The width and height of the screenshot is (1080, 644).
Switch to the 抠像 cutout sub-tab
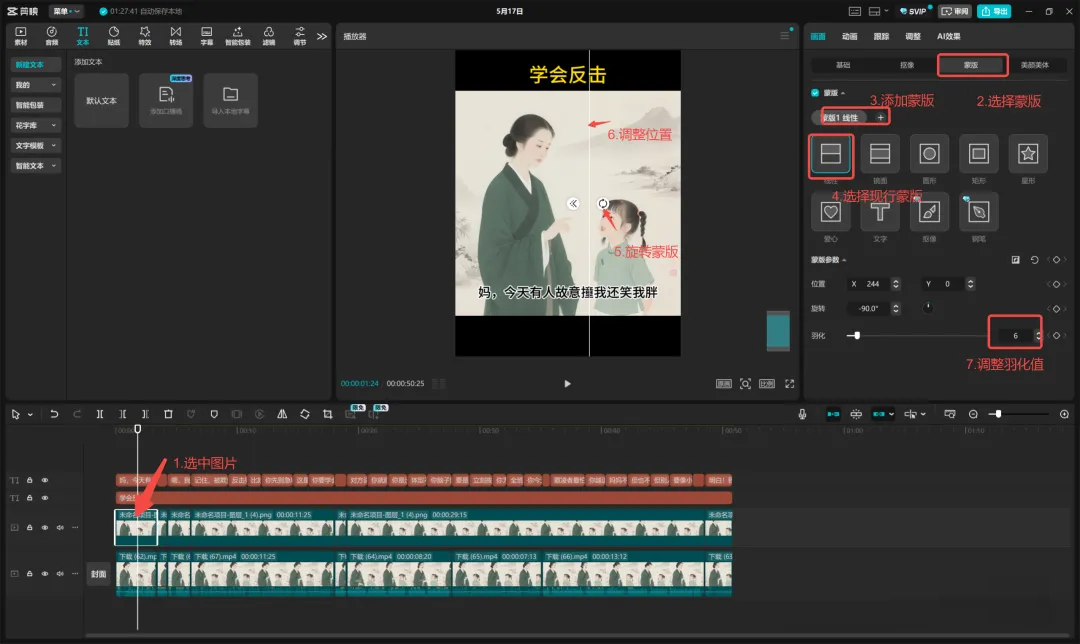907,65
